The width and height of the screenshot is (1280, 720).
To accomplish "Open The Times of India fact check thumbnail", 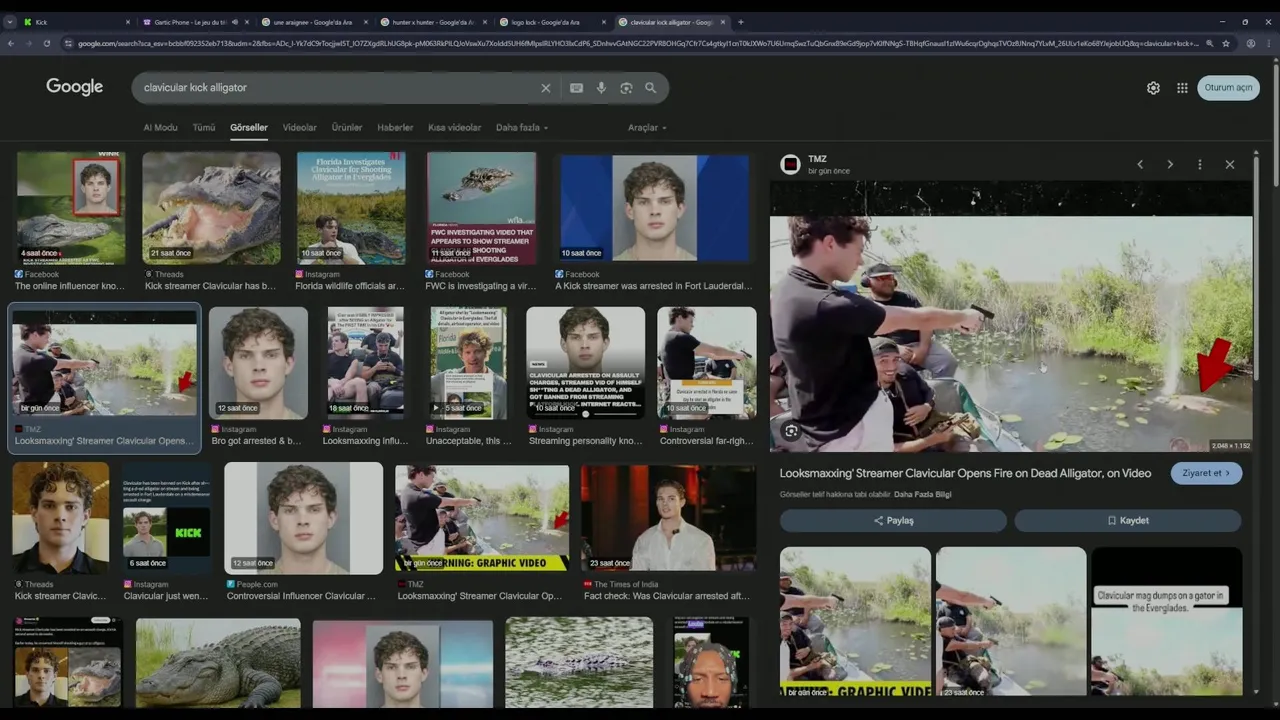I will 668,518.
